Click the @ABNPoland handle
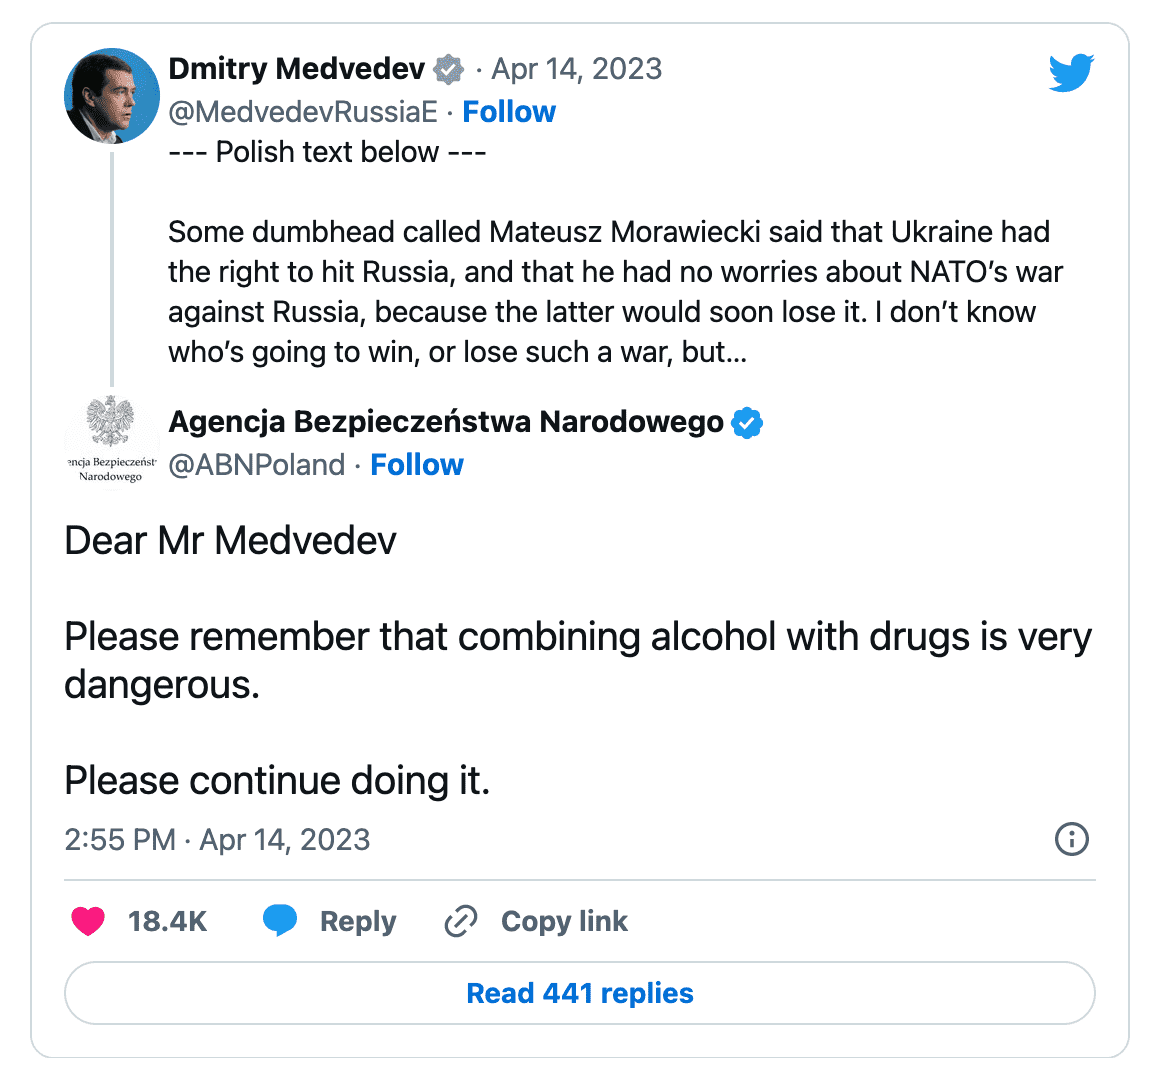Screen dimensions: 1164x1084 257,465
